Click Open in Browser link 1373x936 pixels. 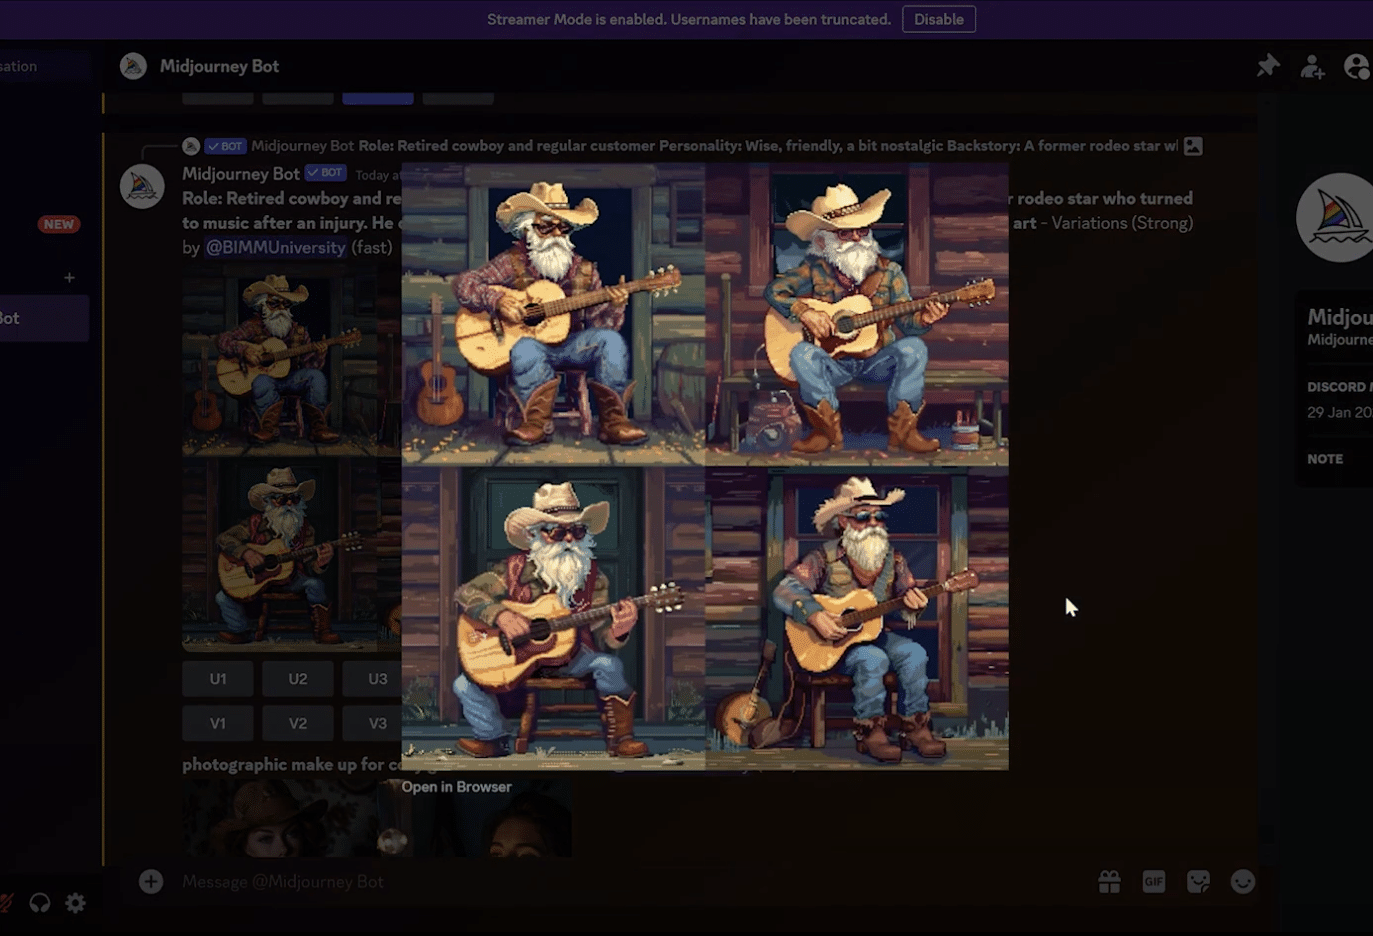[x=456, y=787]
